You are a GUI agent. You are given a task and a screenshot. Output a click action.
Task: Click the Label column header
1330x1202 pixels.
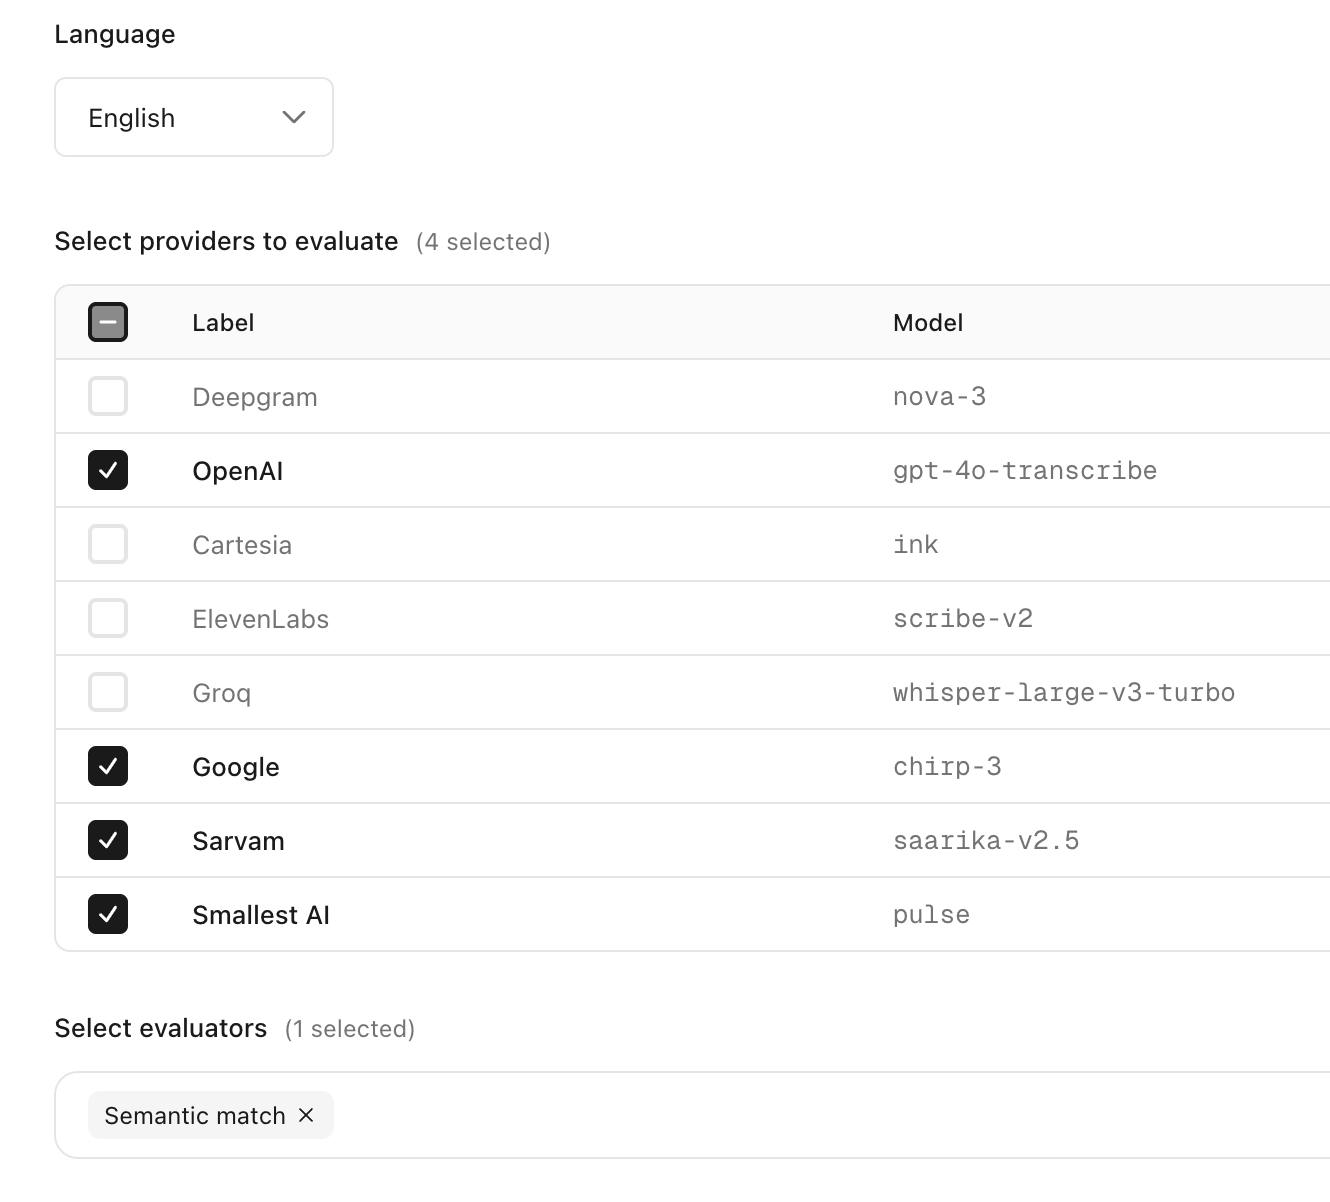(x=223, y=323)
